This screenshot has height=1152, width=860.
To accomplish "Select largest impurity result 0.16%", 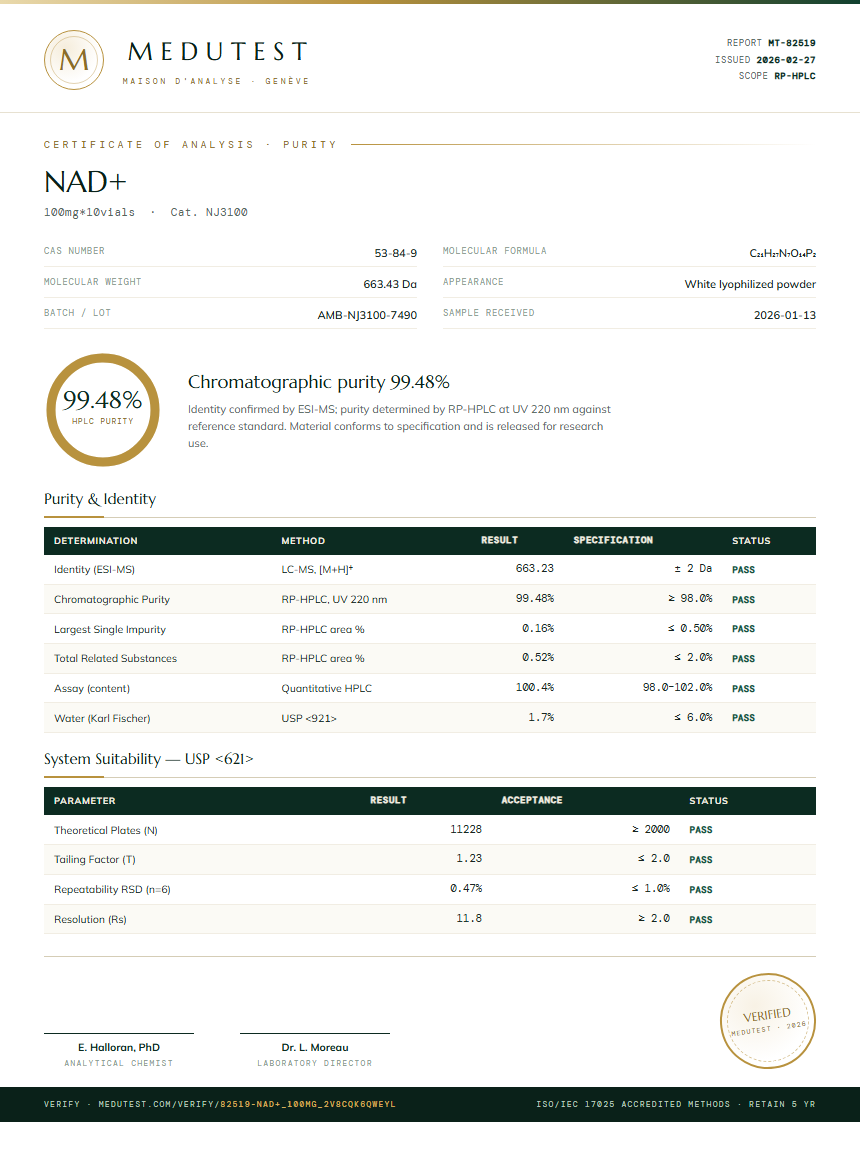I will [x=538, y=628].
